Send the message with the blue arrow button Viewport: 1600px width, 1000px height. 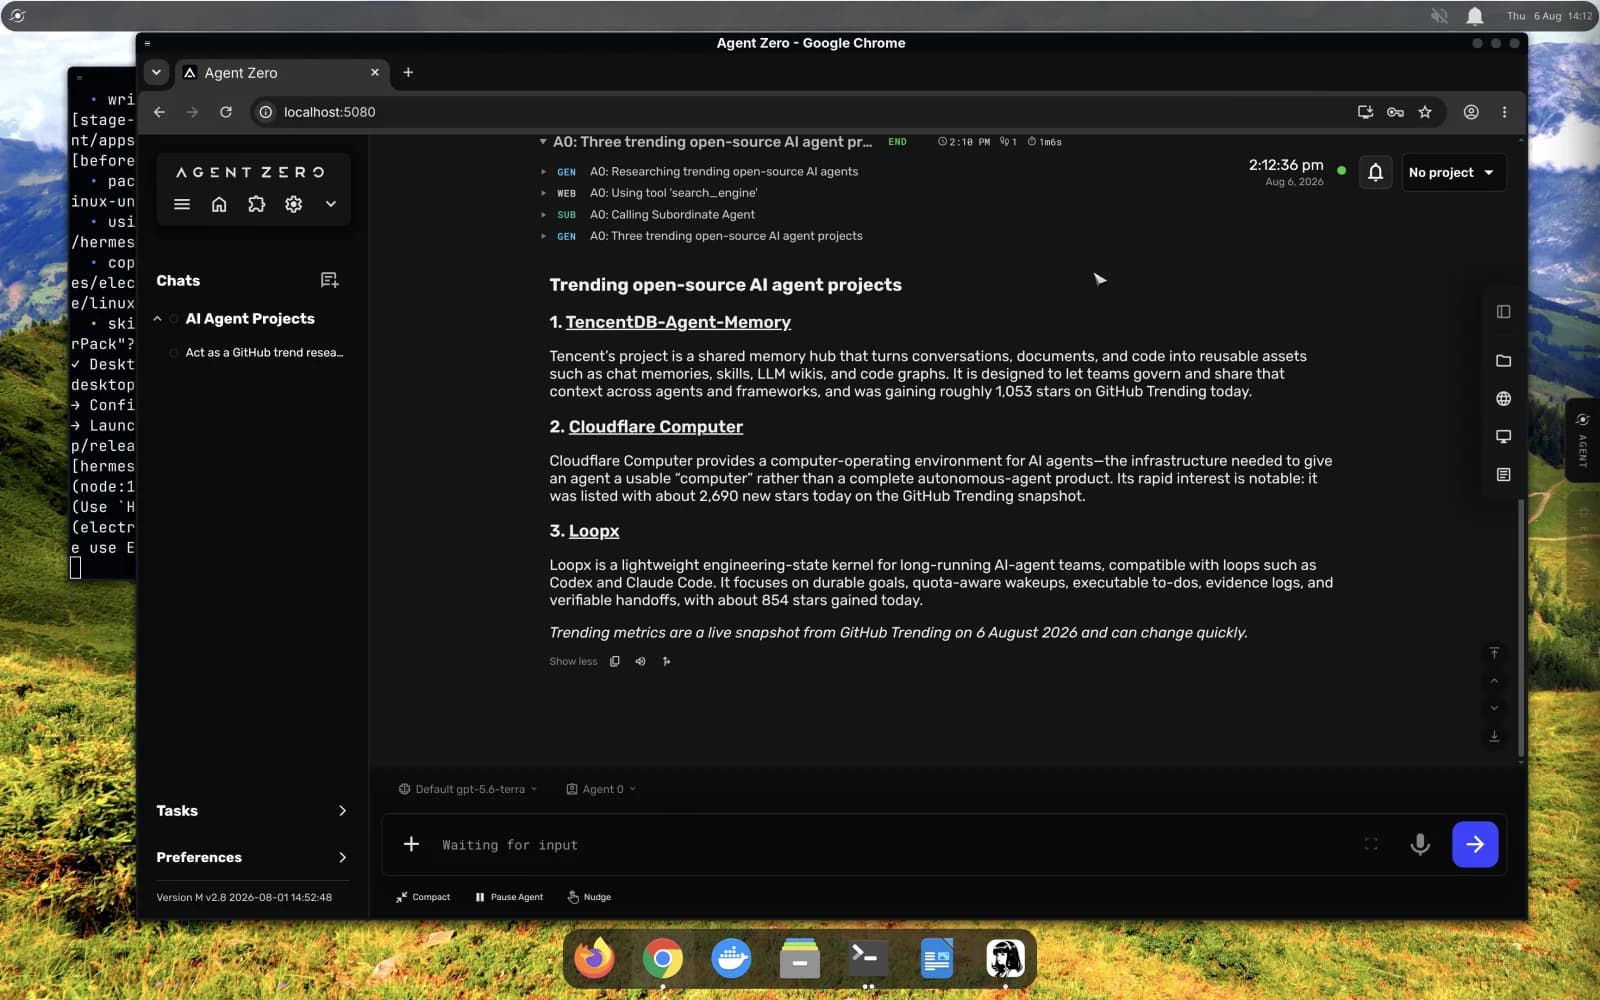click(1475, 844)
